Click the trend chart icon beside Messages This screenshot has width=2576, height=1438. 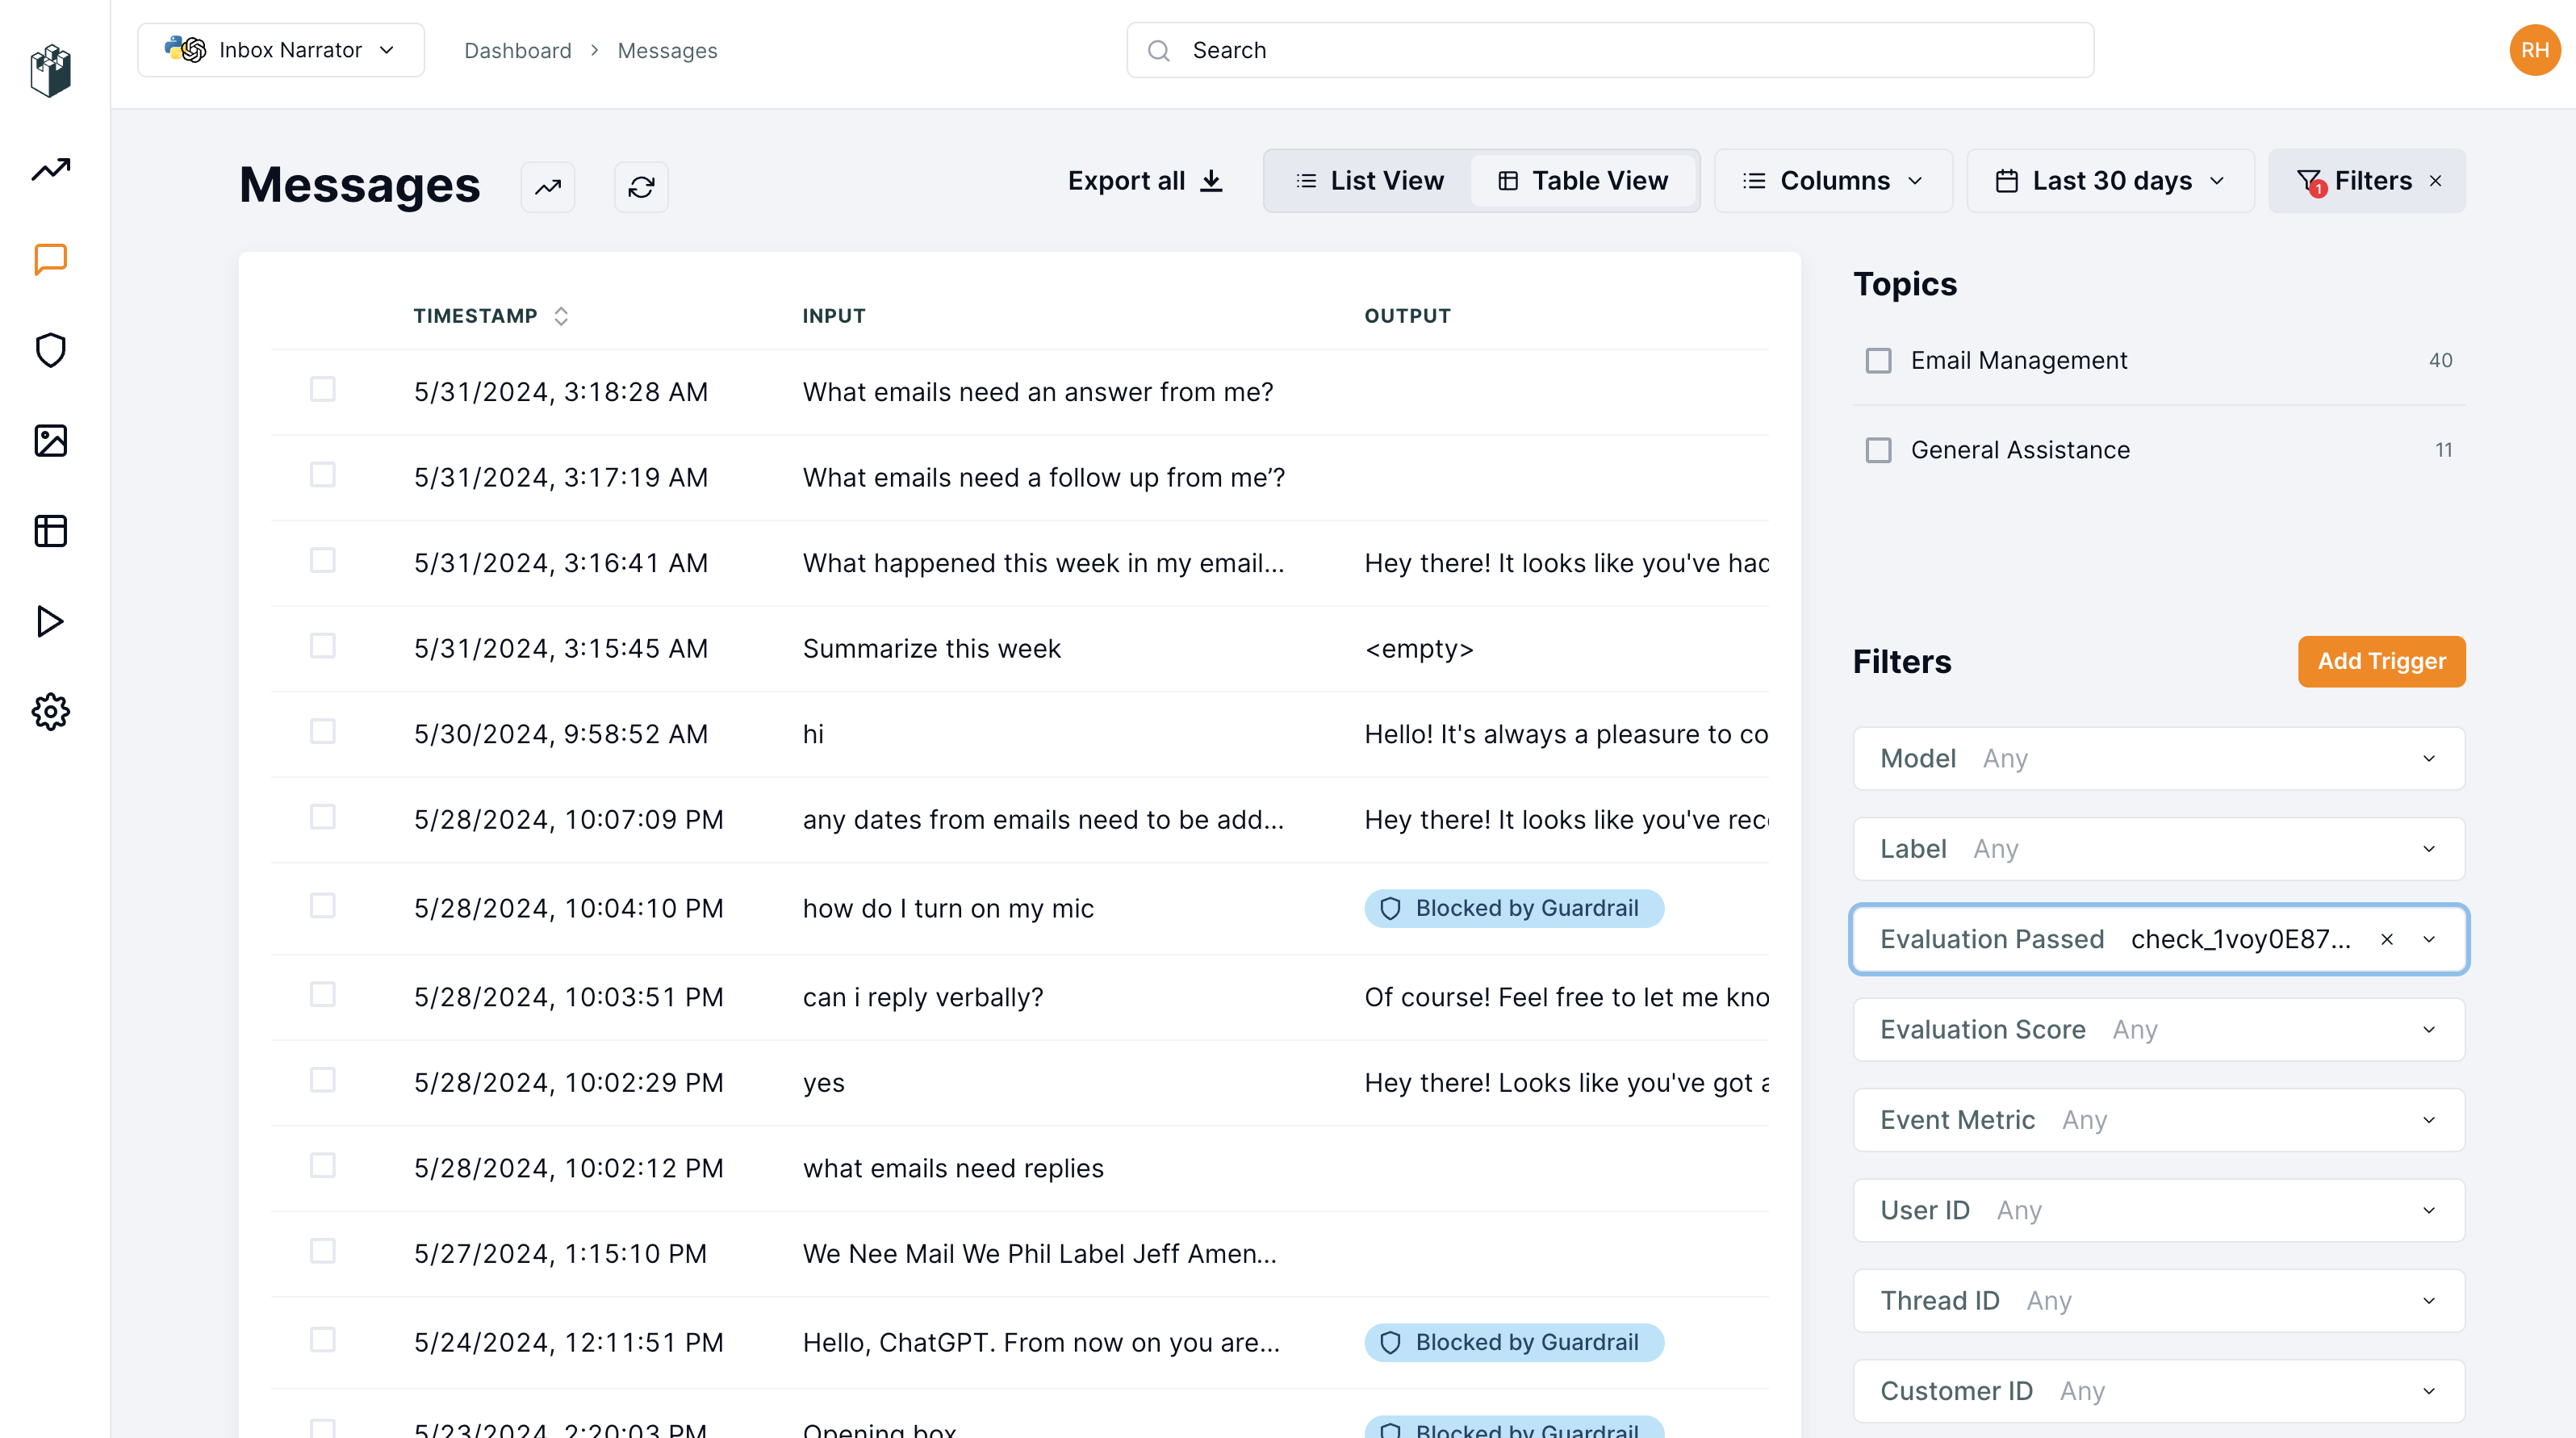tap(548, 187)
